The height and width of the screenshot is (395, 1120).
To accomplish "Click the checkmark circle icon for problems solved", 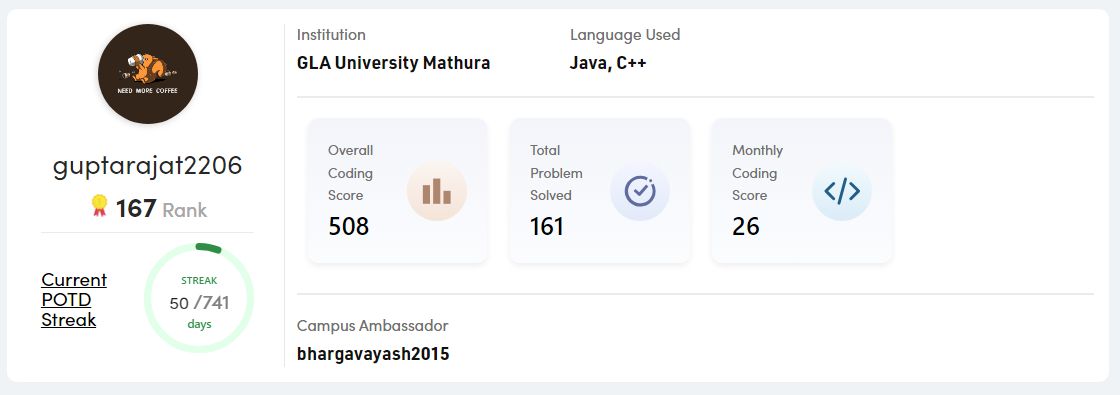I will tap(640, 191).
